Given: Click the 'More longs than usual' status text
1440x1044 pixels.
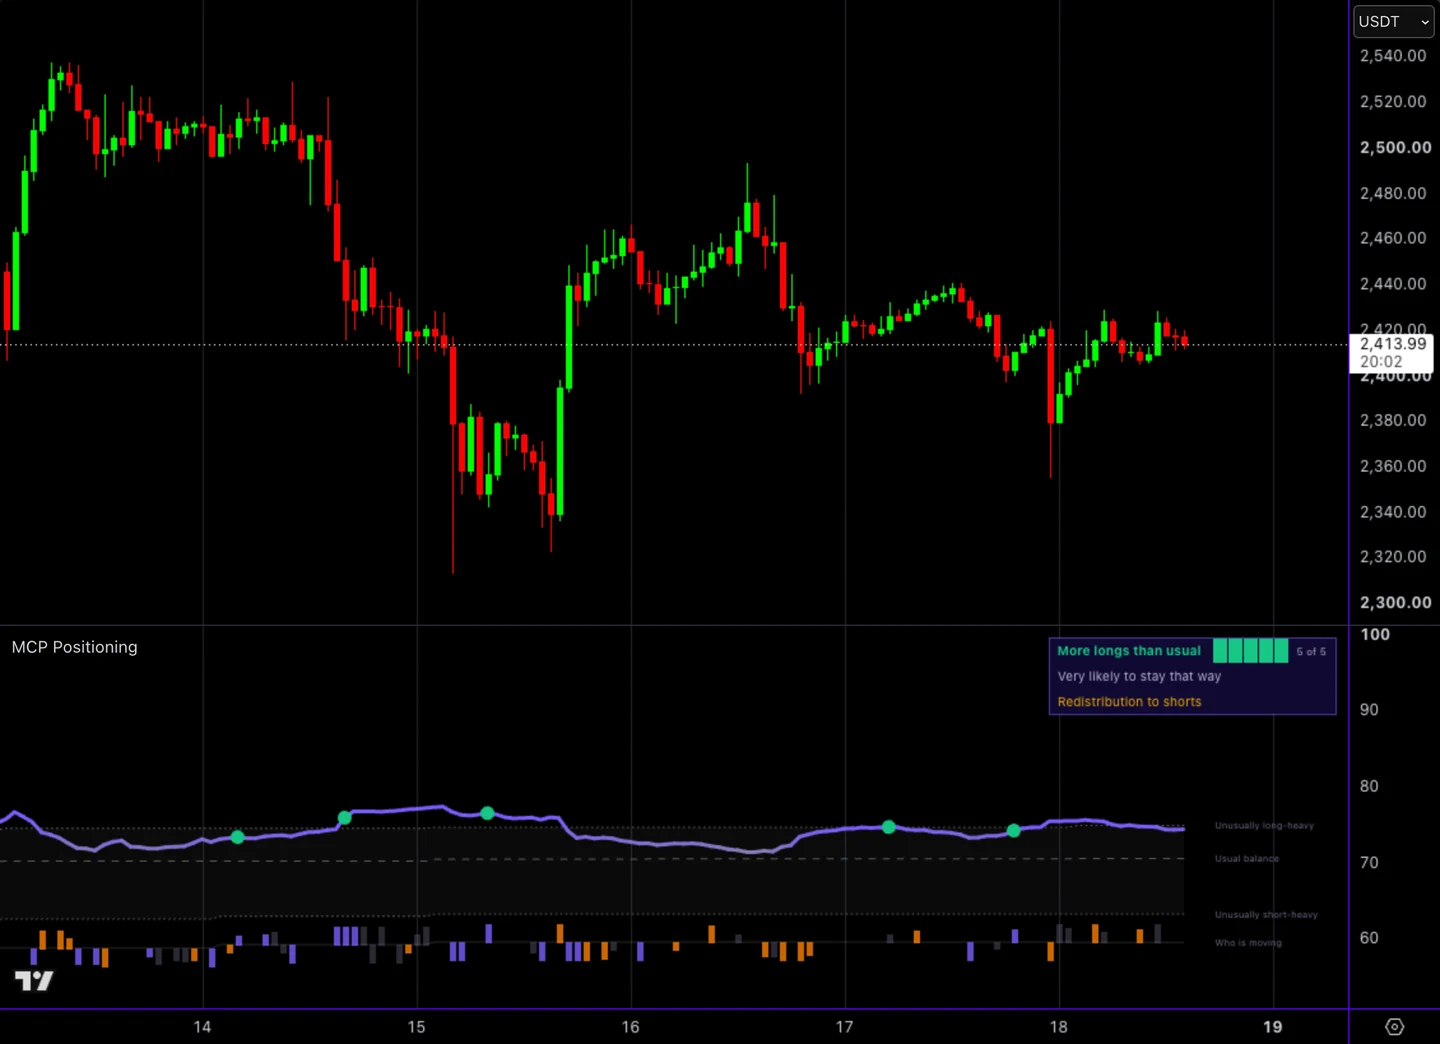Looking at the screenshot, I should click(x=1129, y=650).
